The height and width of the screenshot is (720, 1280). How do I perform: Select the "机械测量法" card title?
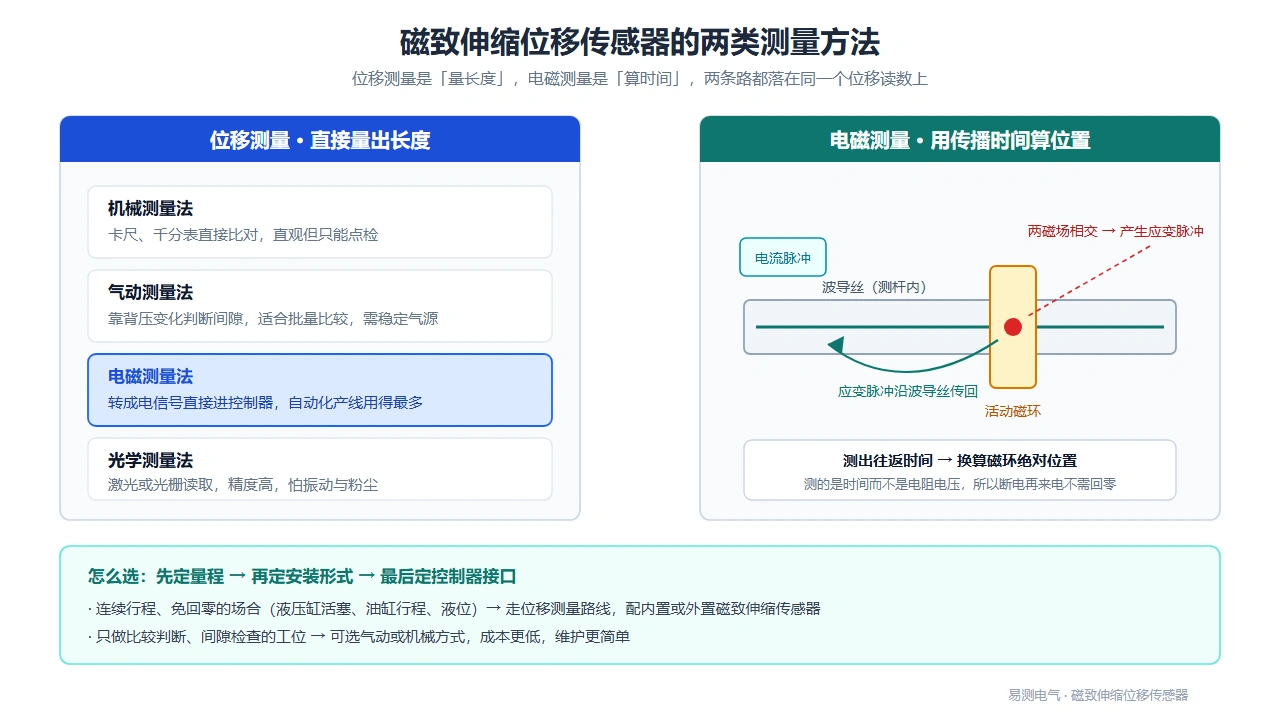[150, 209]
